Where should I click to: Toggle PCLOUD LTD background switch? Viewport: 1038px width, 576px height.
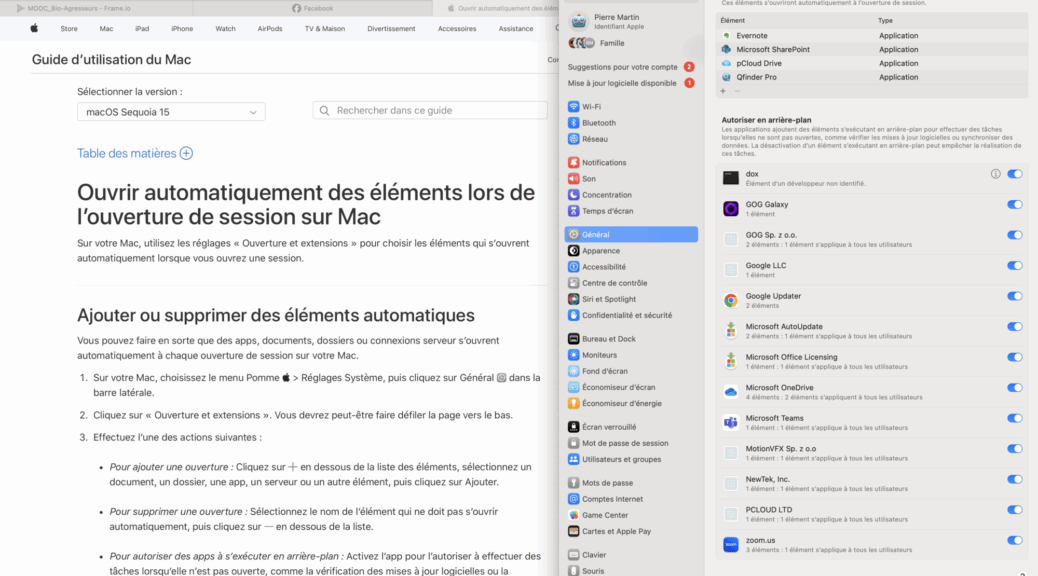[x=1015, y=510]
